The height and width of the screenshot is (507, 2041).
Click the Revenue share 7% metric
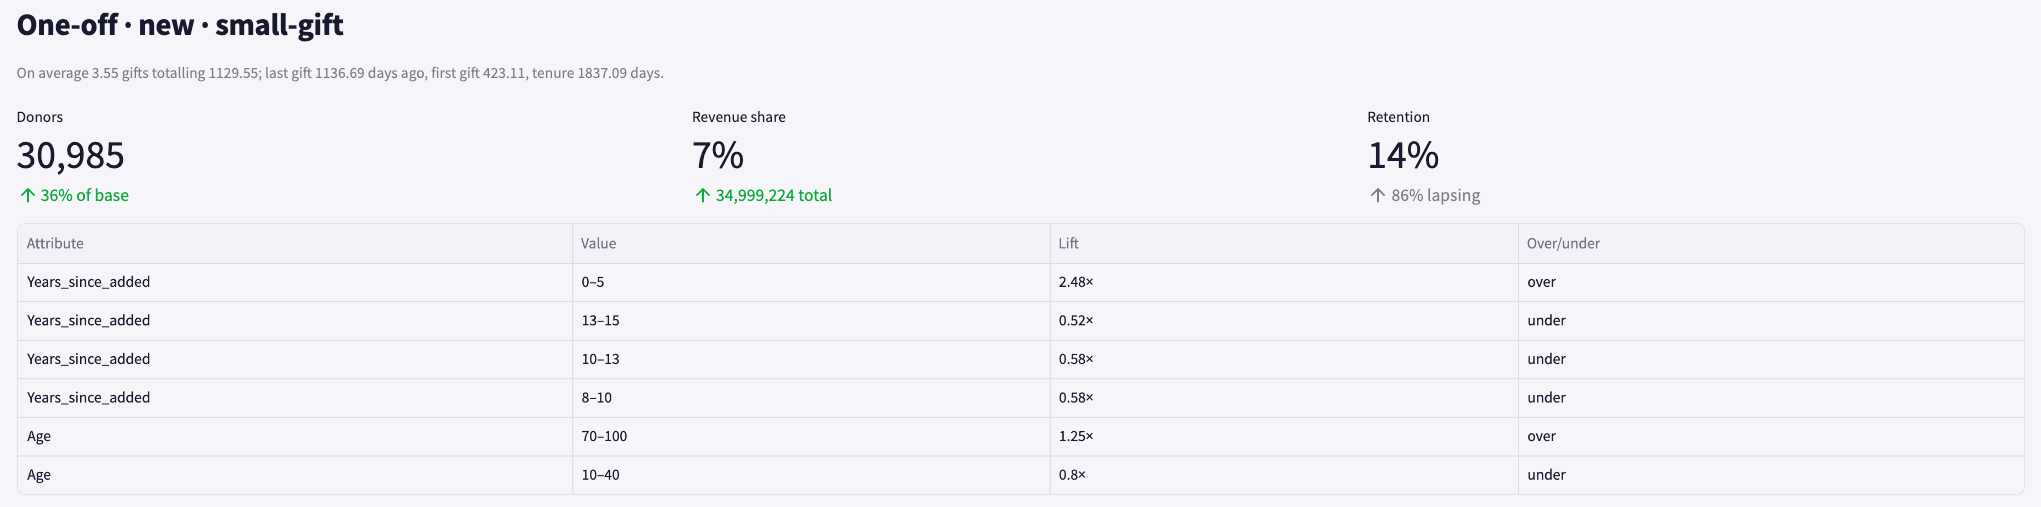[x=718, y=155]
